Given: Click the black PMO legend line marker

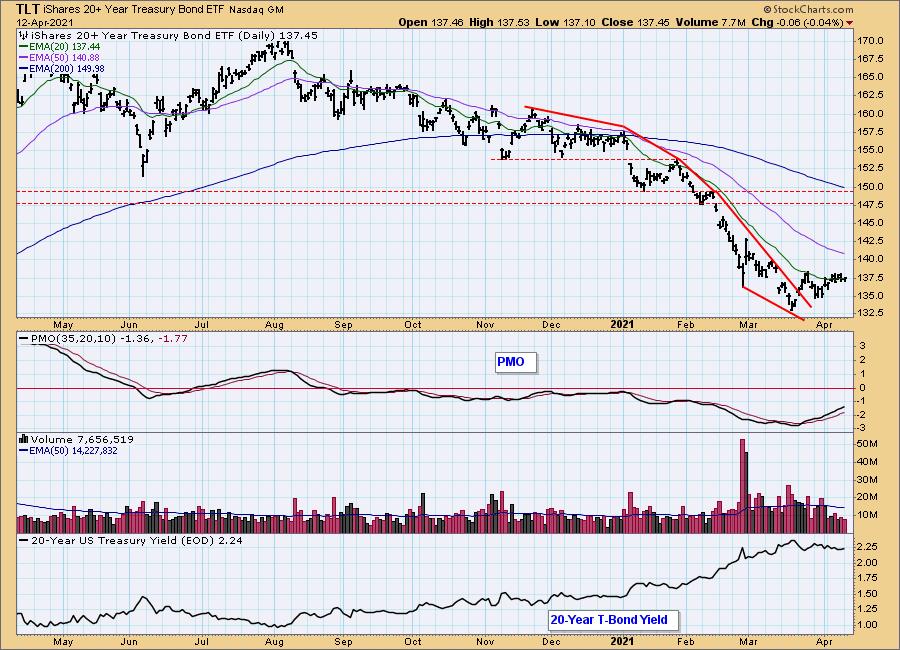Looking at the screenshot, I should [24, 339].
